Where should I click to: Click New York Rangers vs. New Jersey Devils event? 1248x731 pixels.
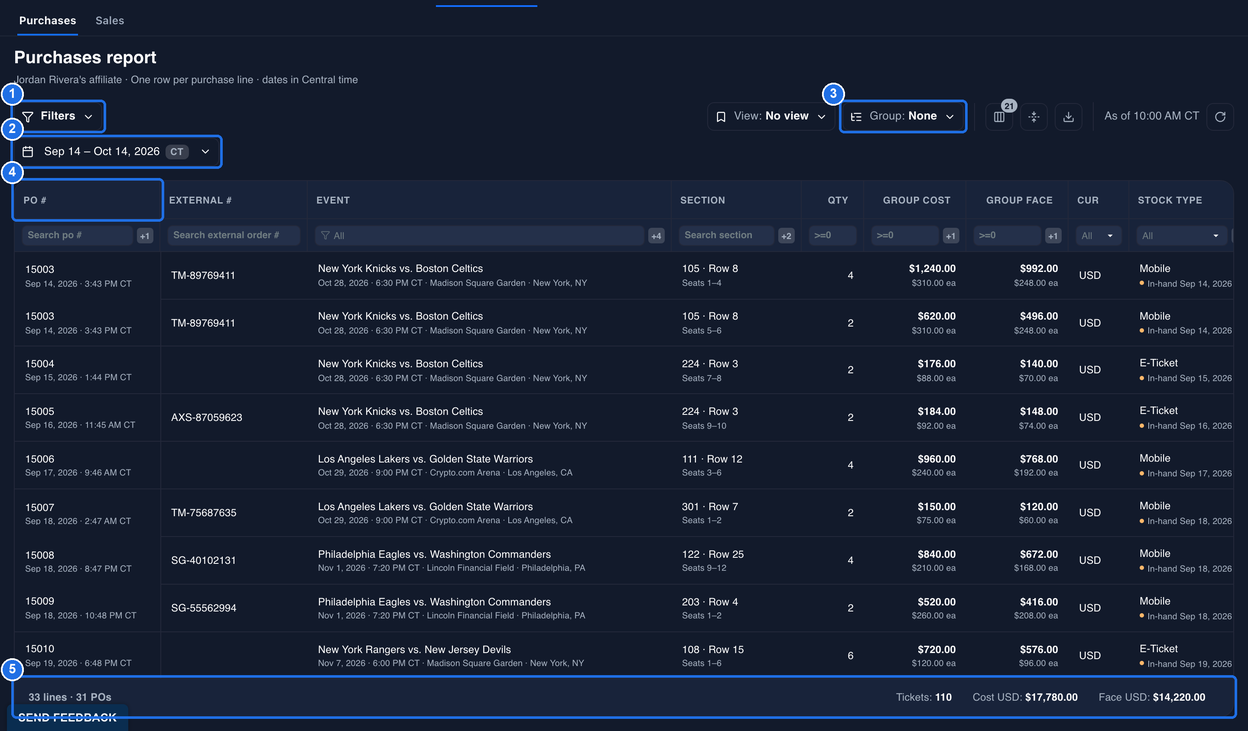tap(414, 650)
